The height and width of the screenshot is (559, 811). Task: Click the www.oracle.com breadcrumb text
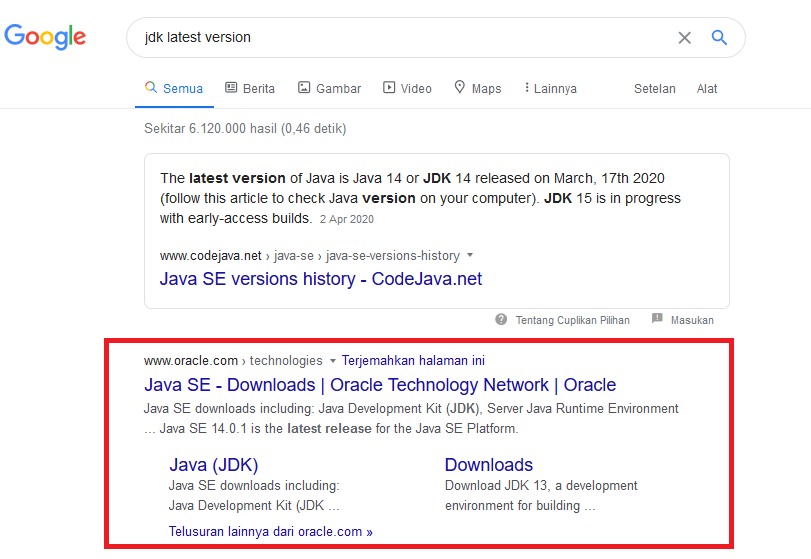point(191,360)
